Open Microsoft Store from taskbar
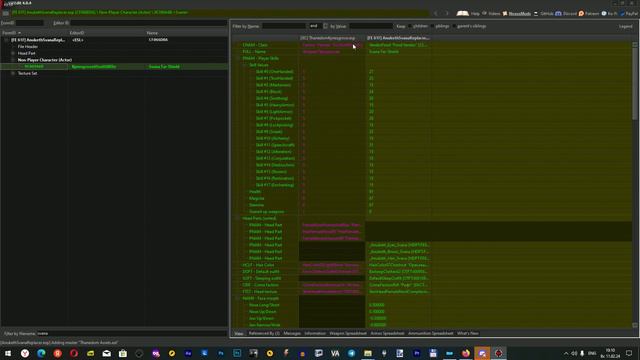640x360 pixels. point(123,353)
